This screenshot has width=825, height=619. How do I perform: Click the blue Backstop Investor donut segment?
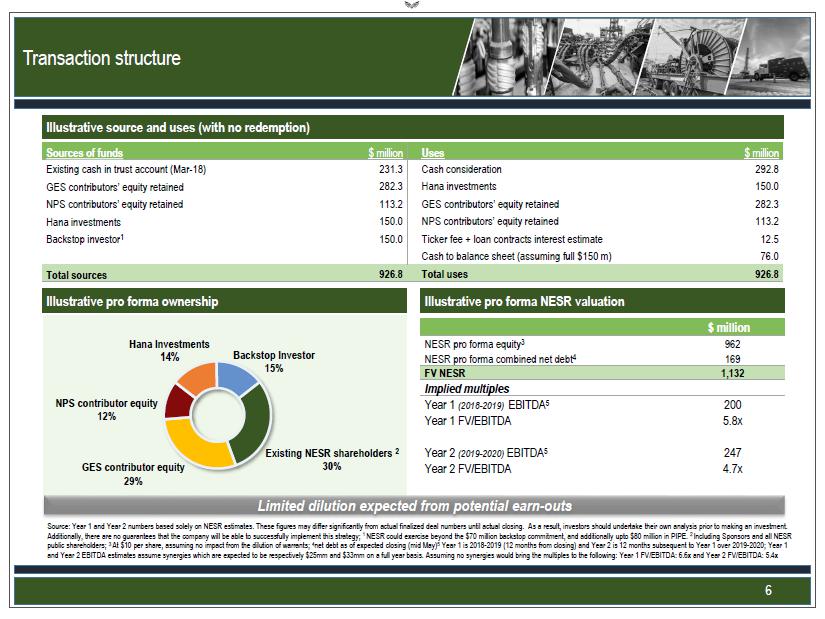coord(235,376)
